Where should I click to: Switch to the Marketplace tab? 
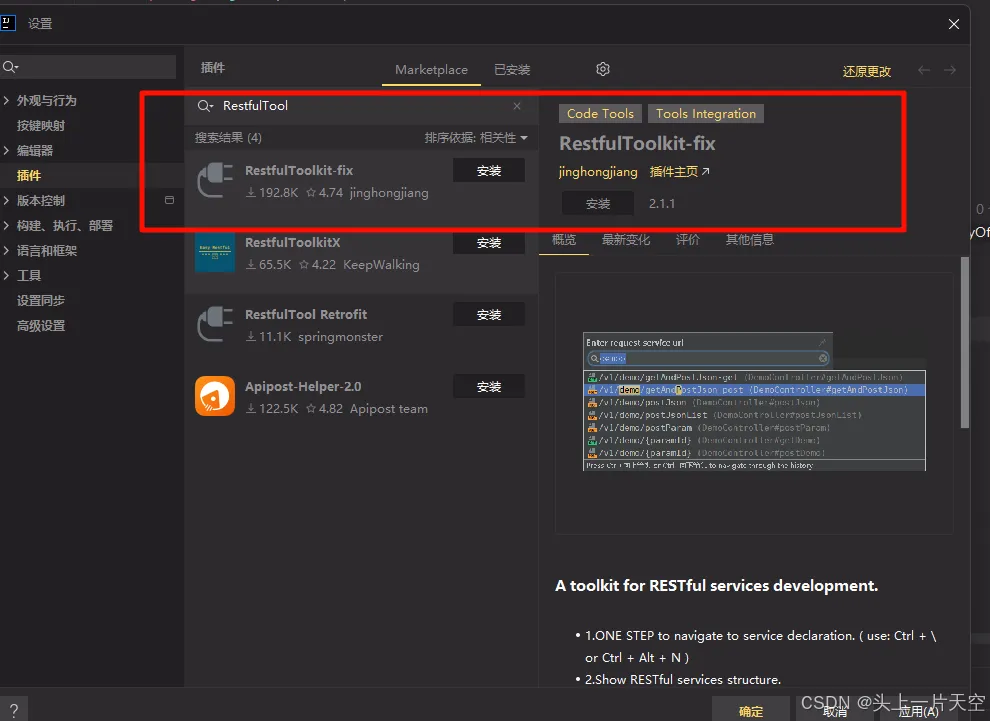(x=431, y=69)
